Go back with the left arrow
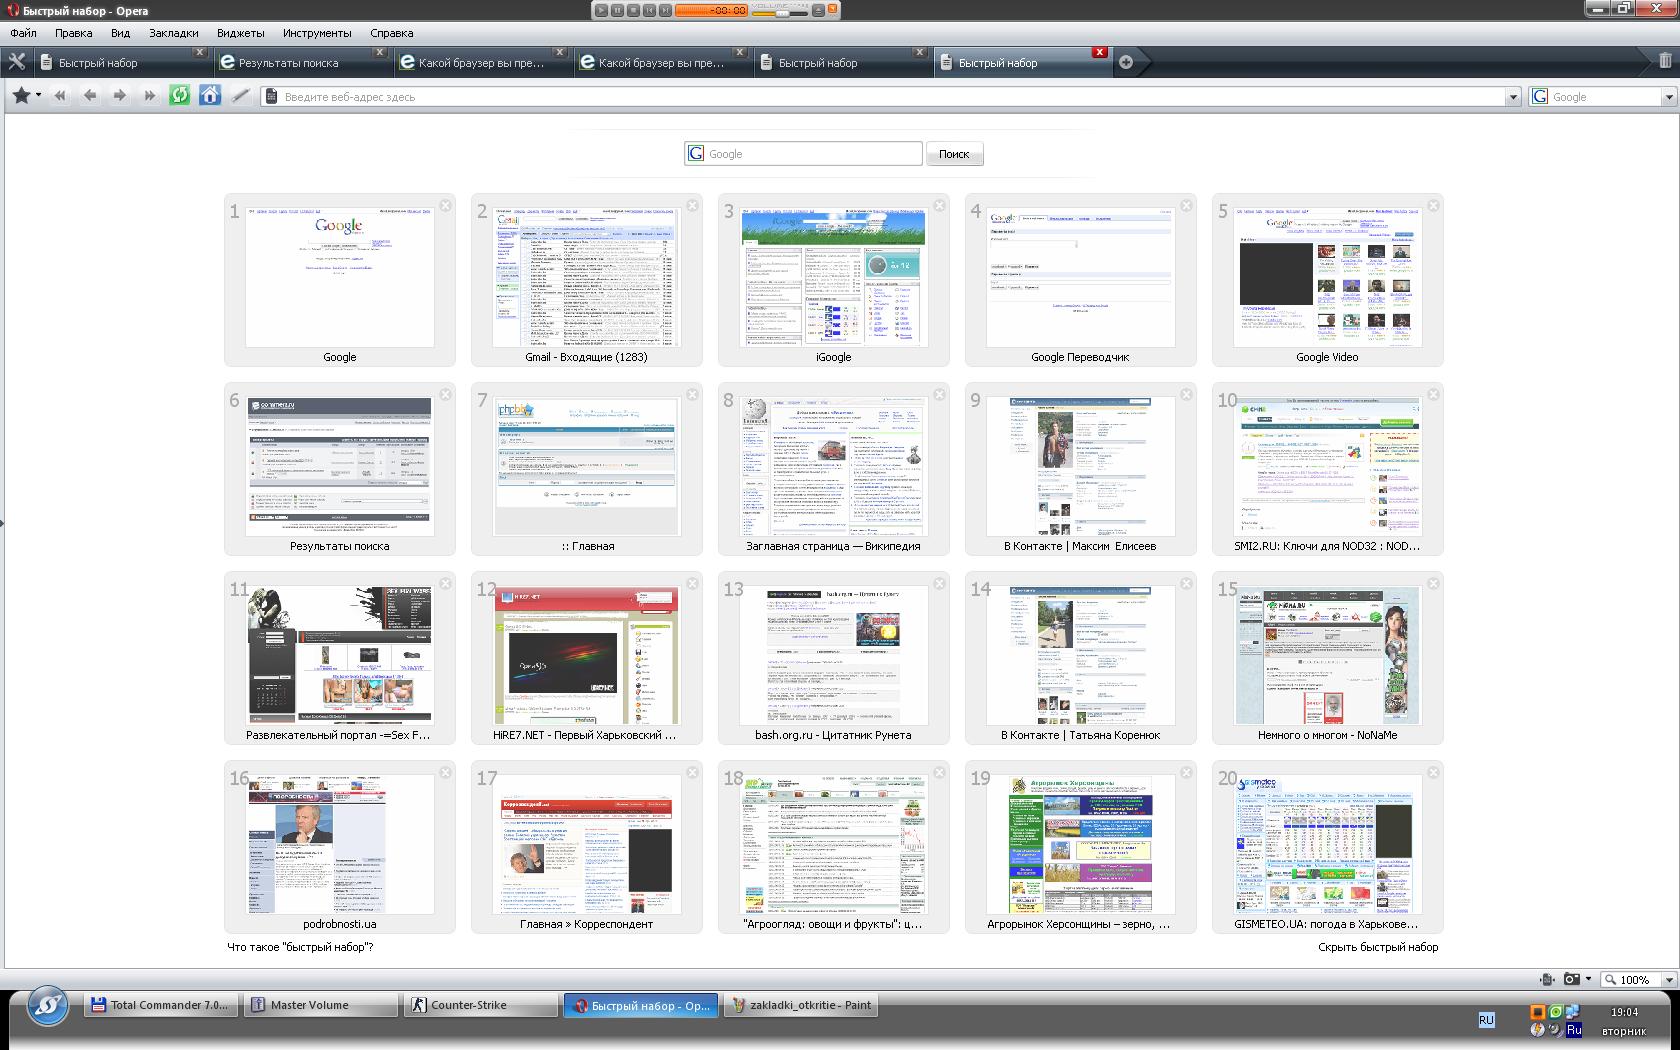 (90, 96)
